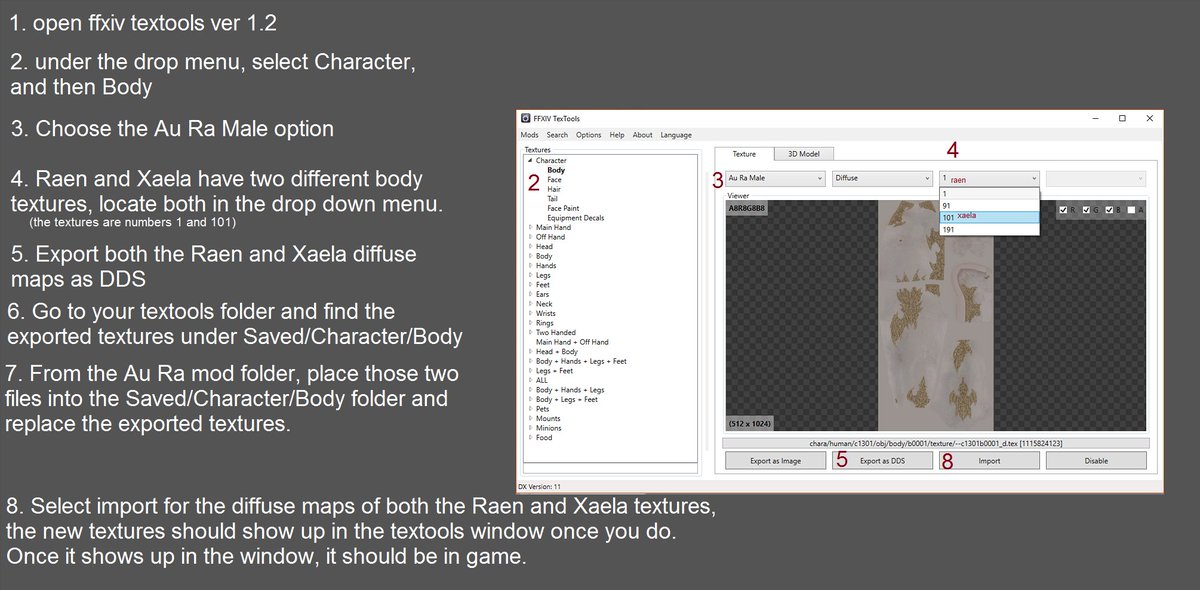Toggle the B channel checkbox
Viewport: 1200px width, 590px height.
pos(1109,210)
